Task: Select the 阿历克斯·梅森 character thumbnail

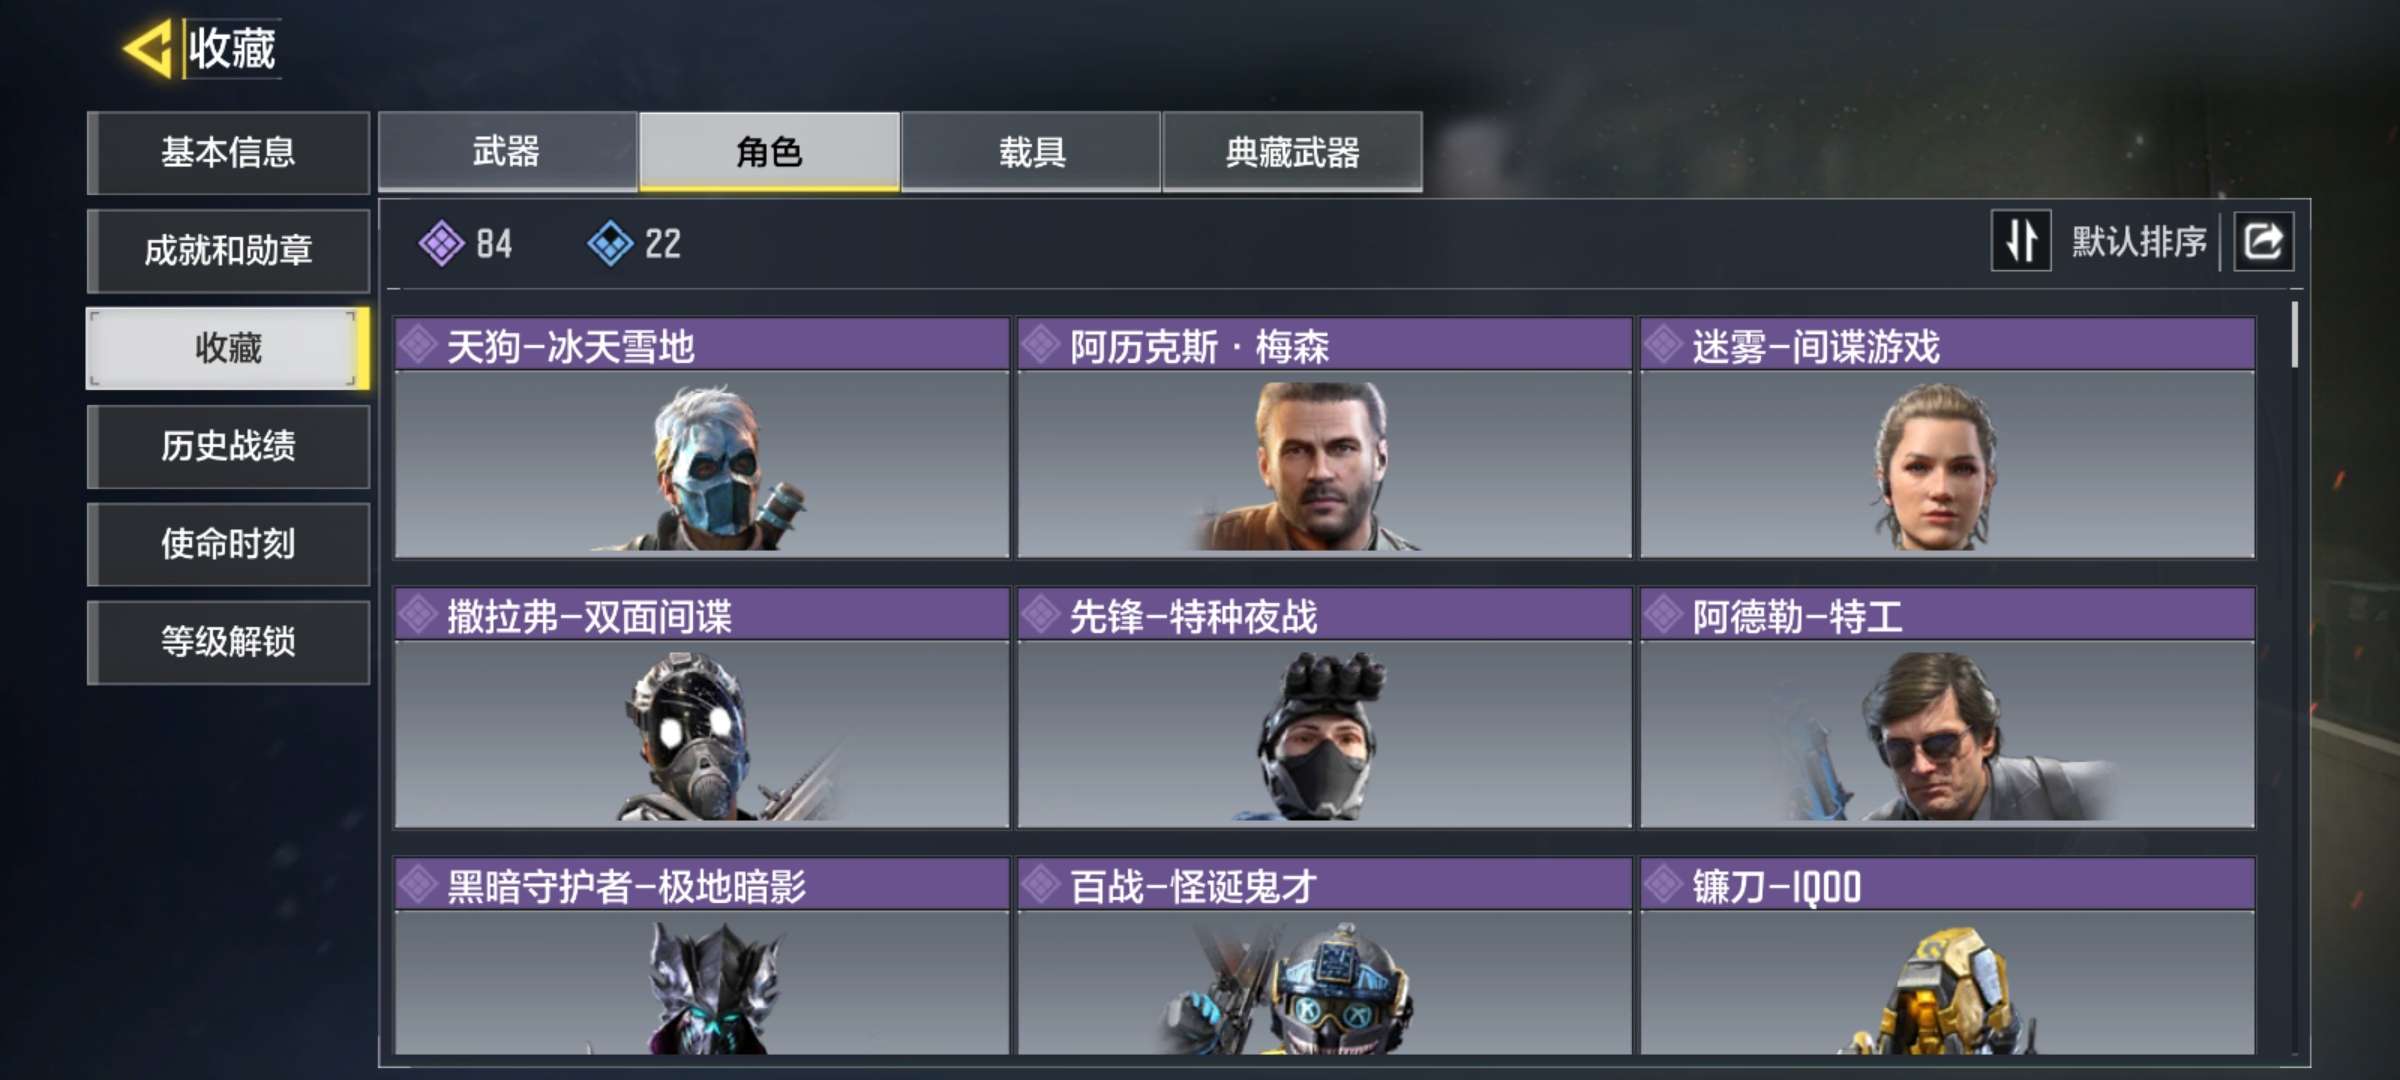Action: coord(1324,464)
